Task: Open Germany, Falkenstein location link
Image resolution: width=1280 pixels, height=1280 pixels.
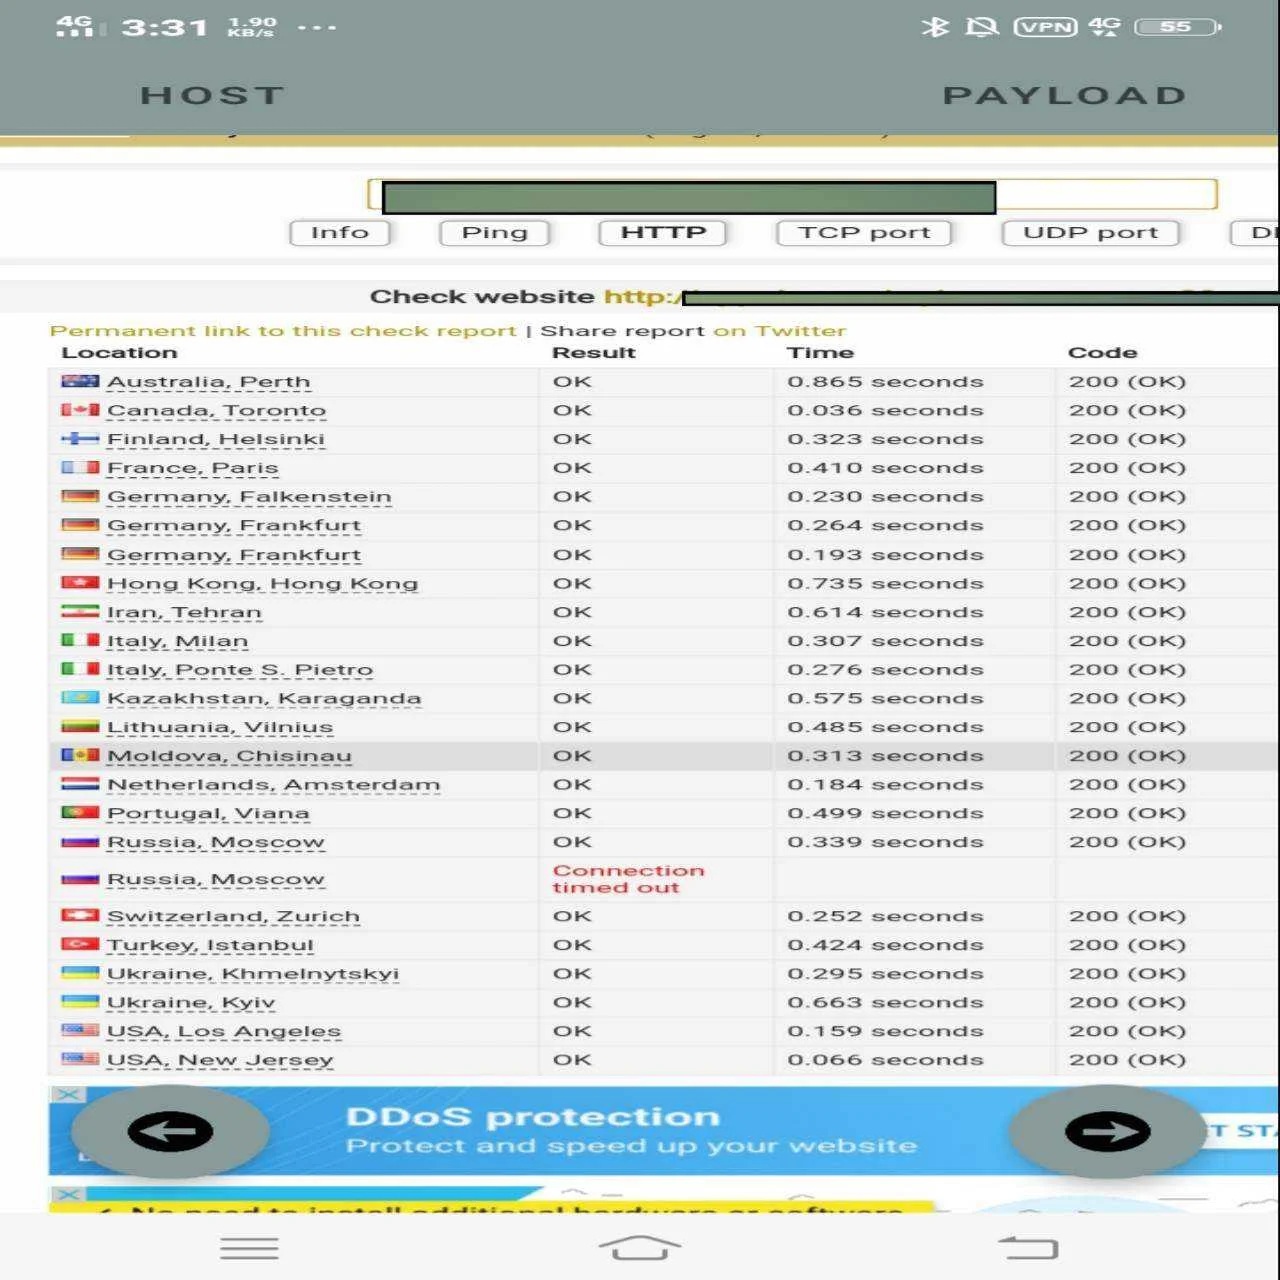Action: click(x=249, y=497)
